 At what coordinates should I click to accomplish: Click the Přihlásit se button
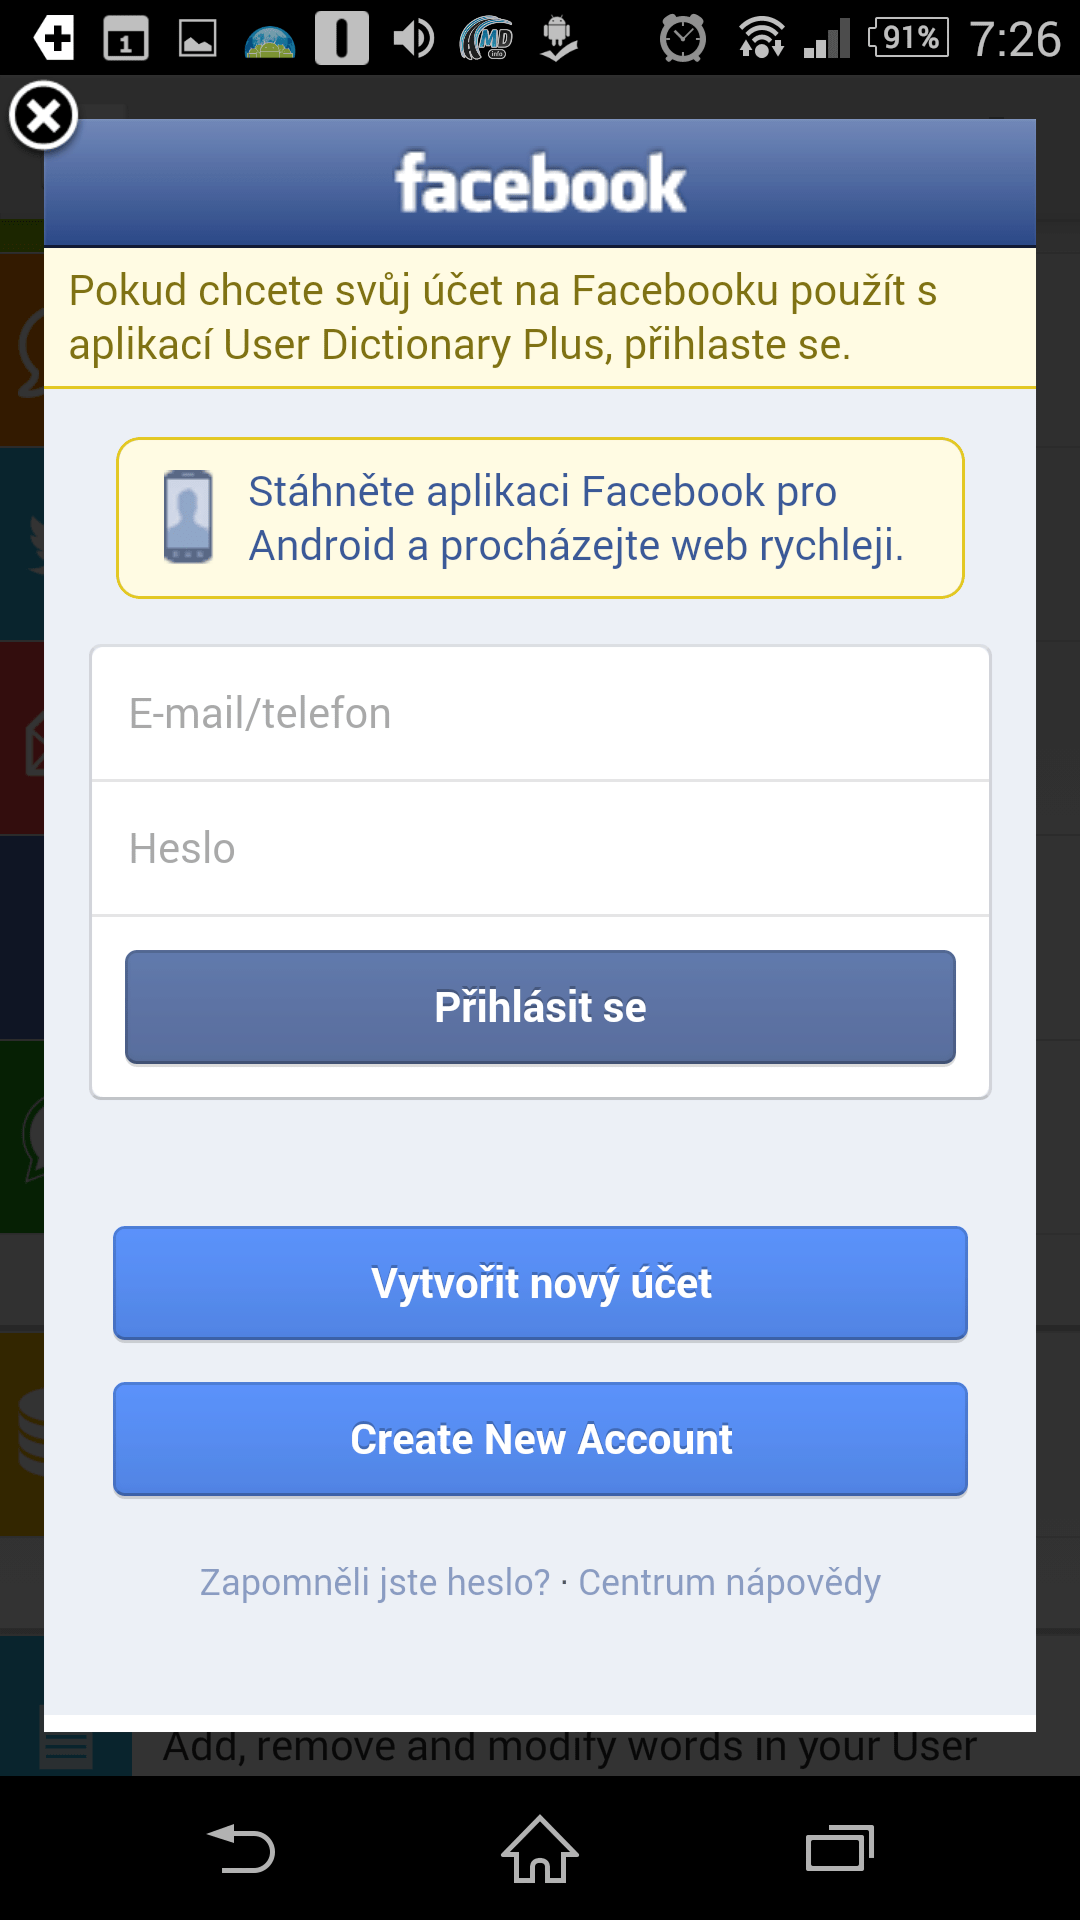click(x=540, y=1007)
